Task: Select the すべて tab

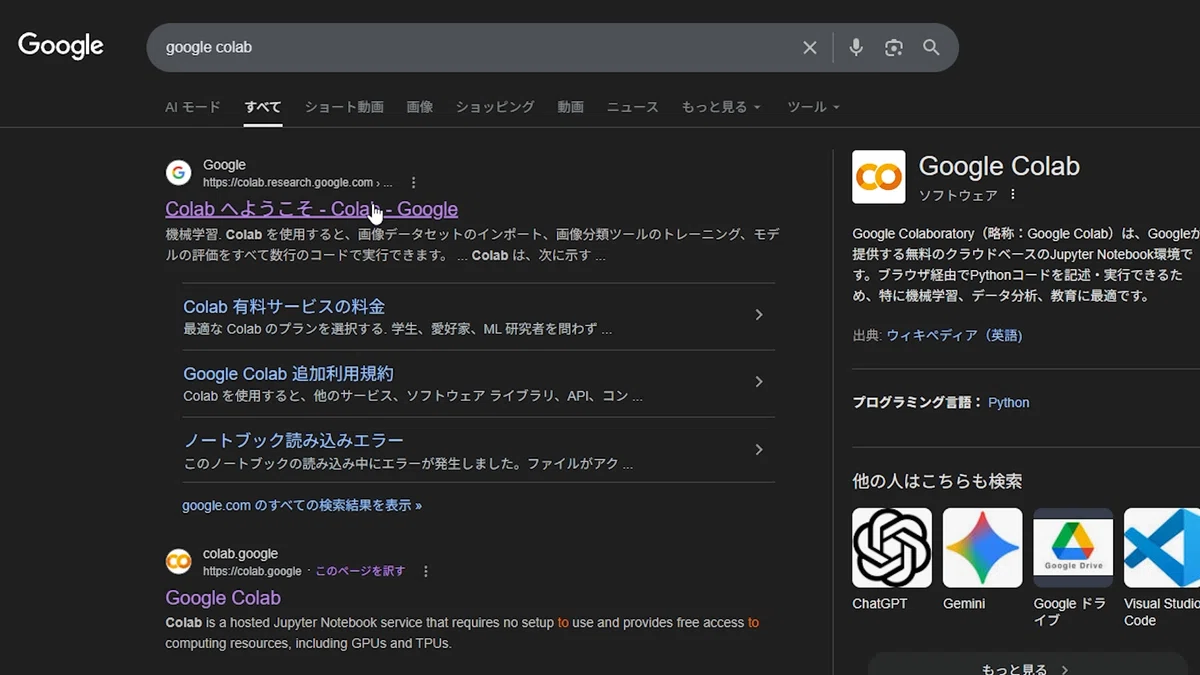Action: (263, 107)
